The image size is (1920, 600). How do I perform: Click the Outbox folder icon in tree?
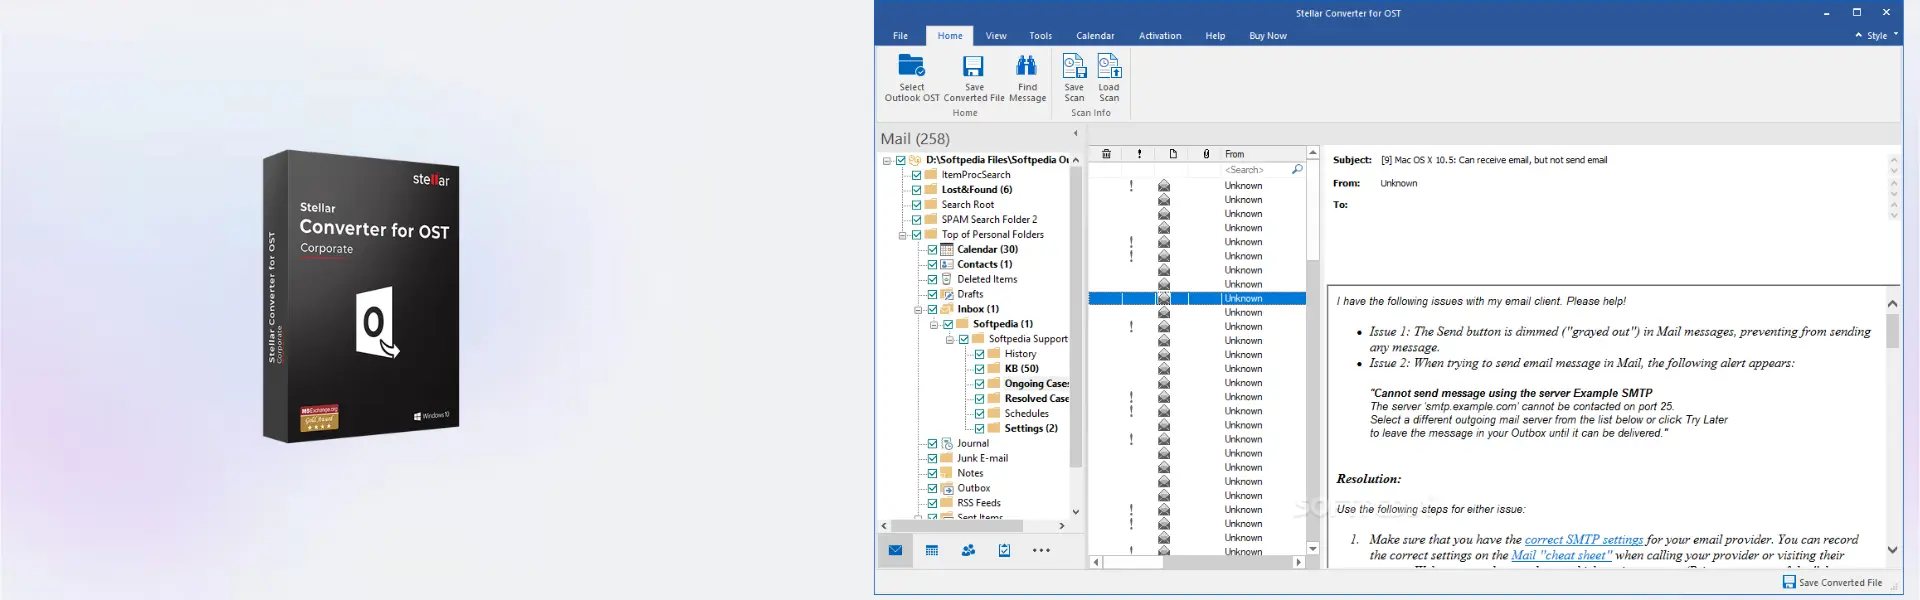tap(947, 488)
